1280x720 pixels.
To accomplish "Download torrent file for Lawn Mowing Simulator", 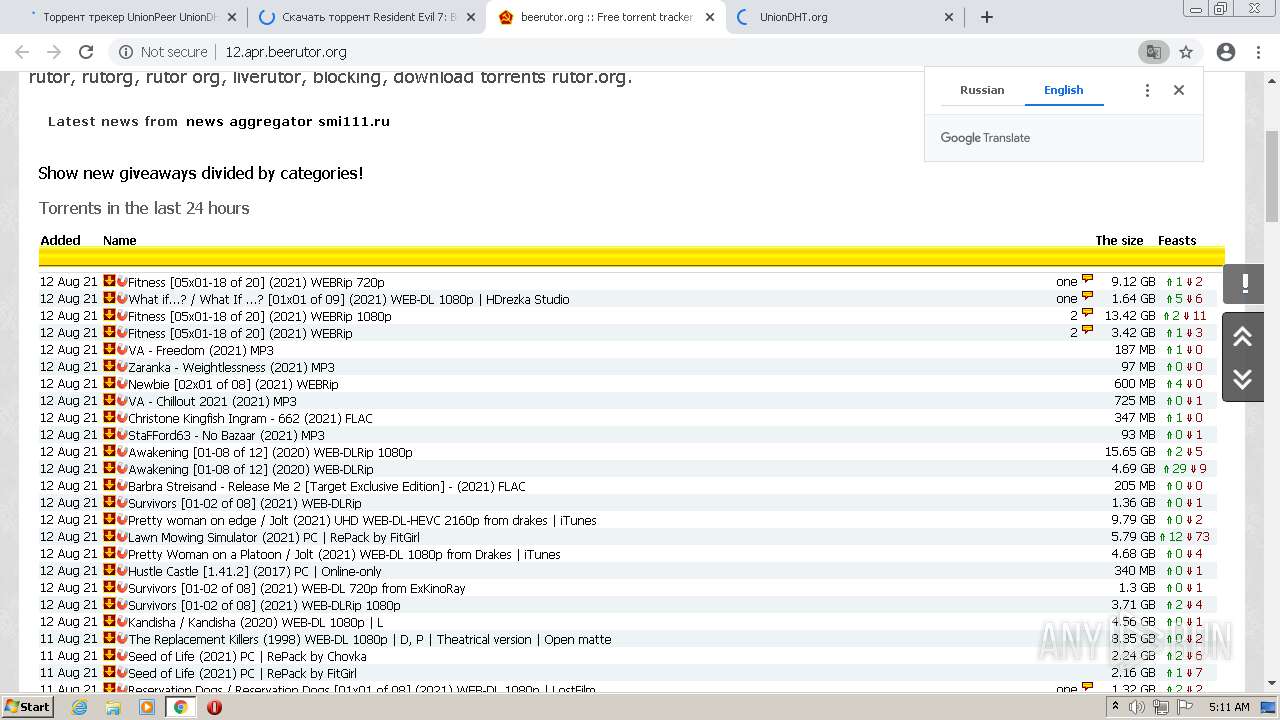I will tap(109, 536).
